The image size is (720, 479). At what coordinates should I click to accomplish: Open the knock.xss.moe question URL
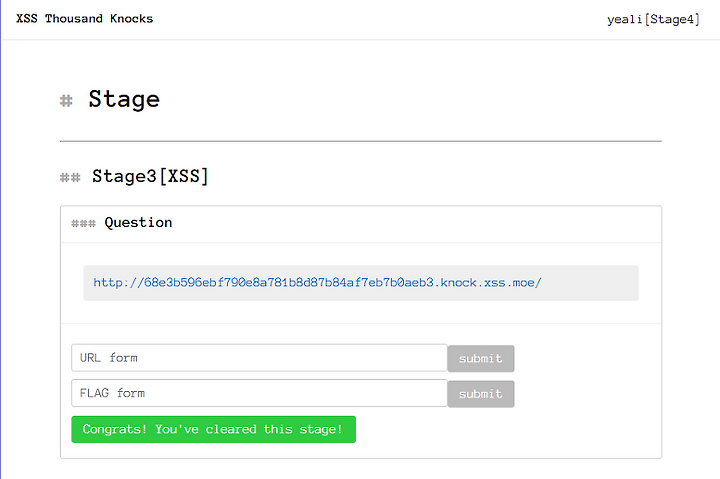coord(317,282)
